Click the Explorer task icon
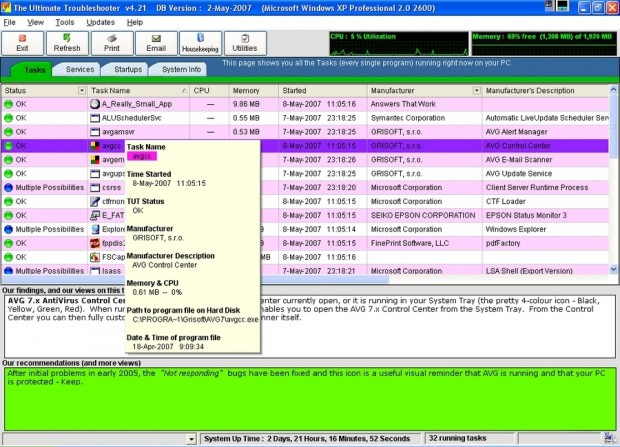620x447 pixels. pos(95,229)
